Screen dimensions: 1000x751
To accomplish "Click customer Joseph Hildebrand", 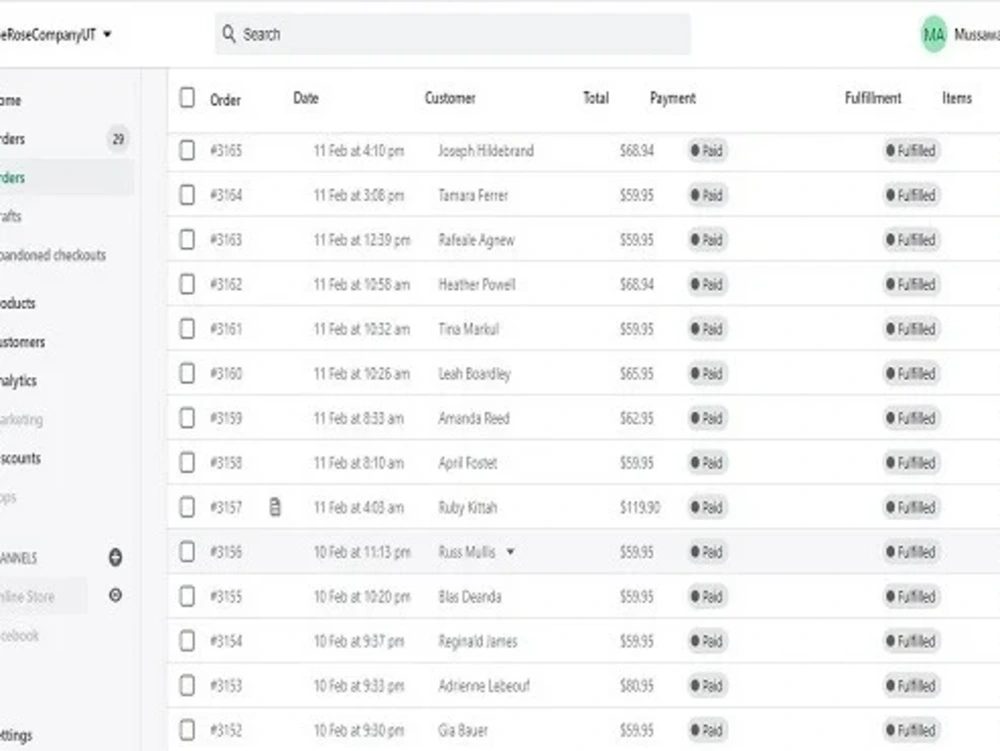I will (x=486, y=151).
